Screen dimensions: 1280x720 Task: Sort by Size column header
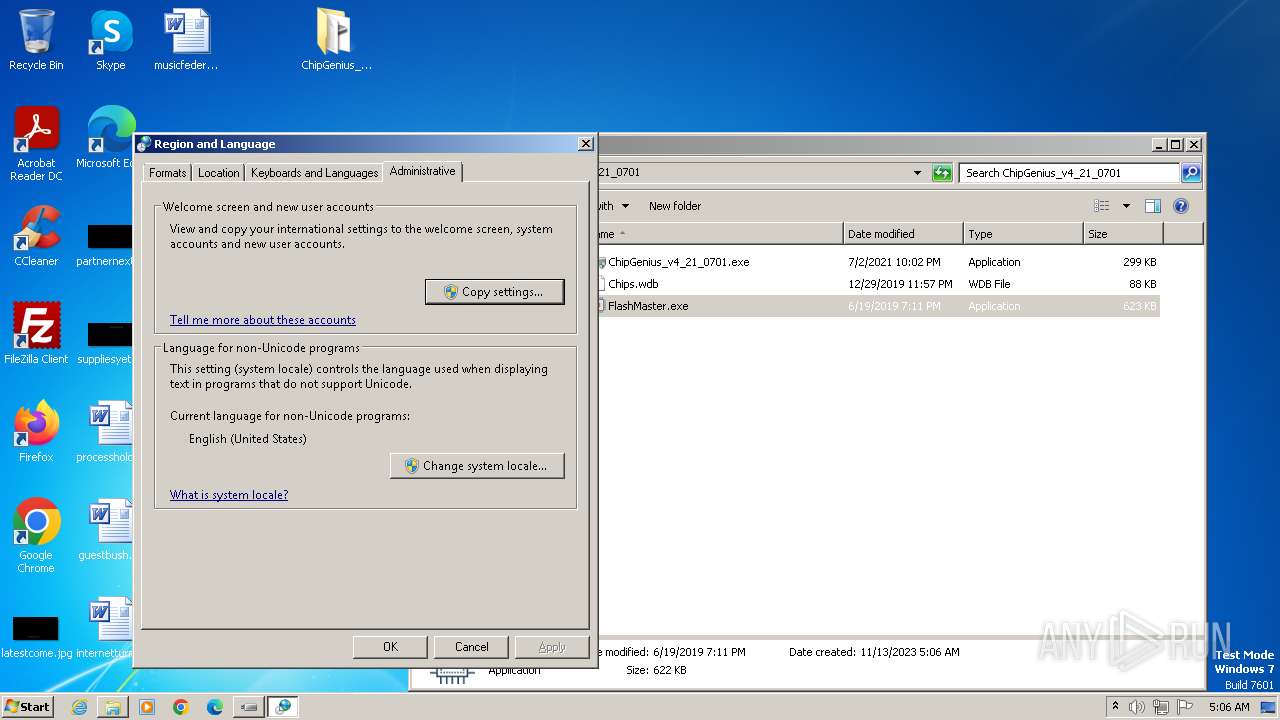(1123, 234)
